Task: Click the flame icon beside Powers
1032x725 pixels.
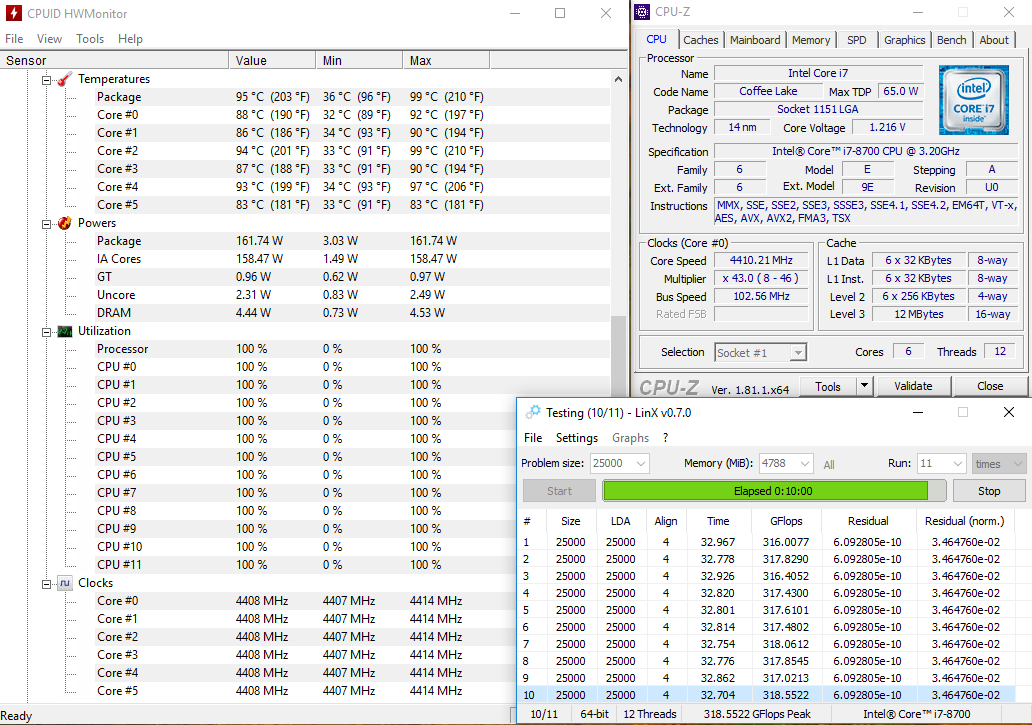Action: click(64, 223)
